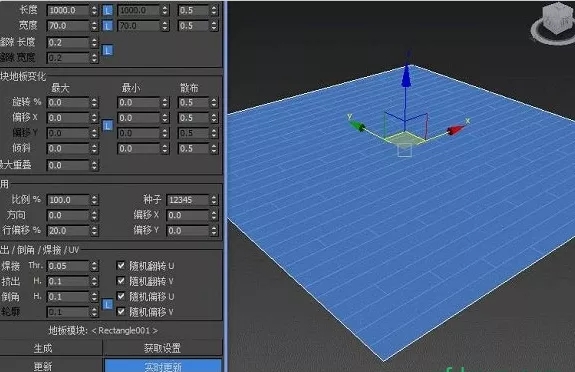Click the 偏移 Y field beneath 种子
The height and width of the screenshot is (372, 575).
tap(188, 231)
